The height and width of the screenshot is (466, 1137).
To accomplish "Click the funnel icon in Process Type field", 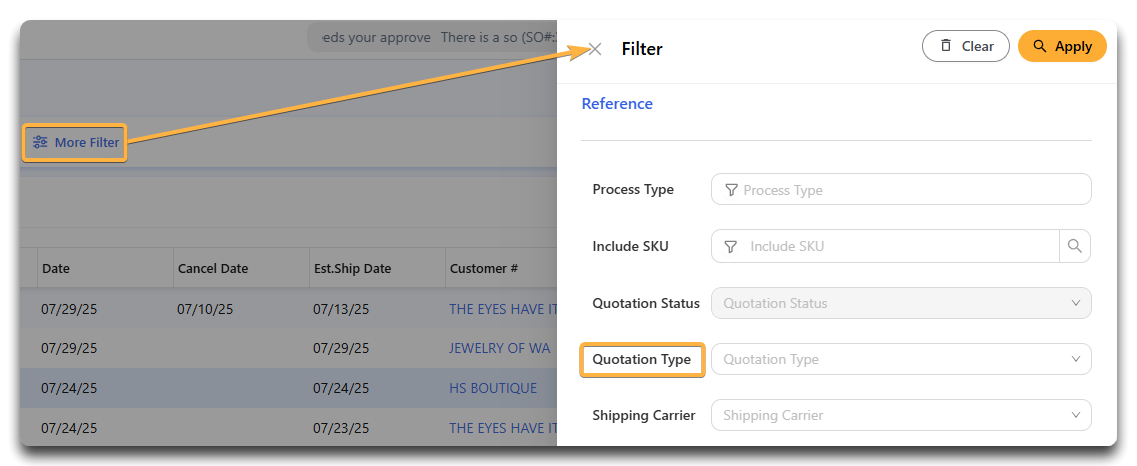I will (x=731, y=190).
